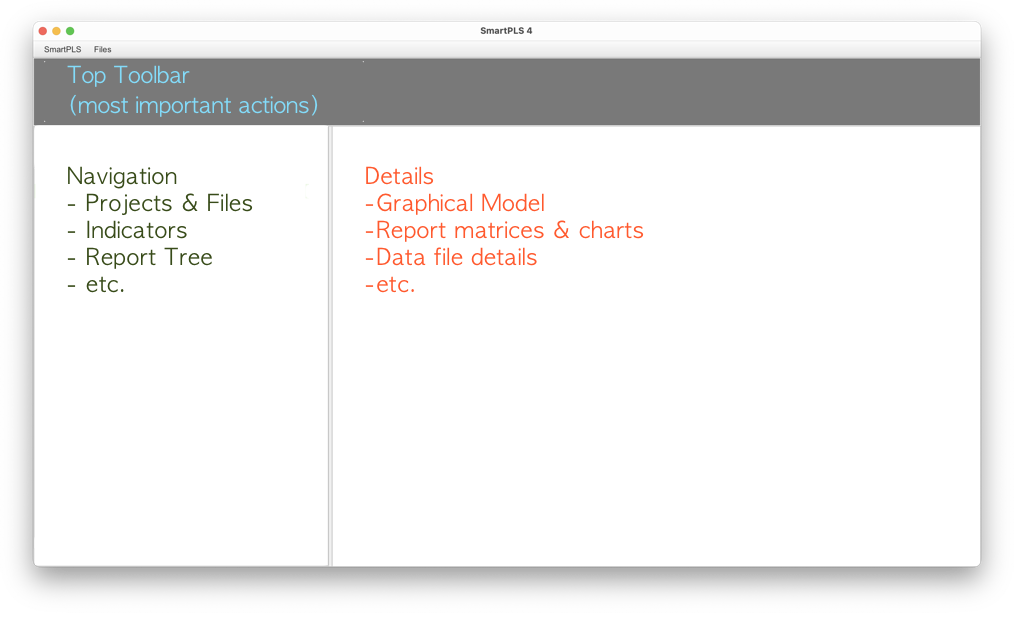Screen dimensions: 1024x623
Task: Click the yellow minimize traffic light
Action: tap(54, 31)
